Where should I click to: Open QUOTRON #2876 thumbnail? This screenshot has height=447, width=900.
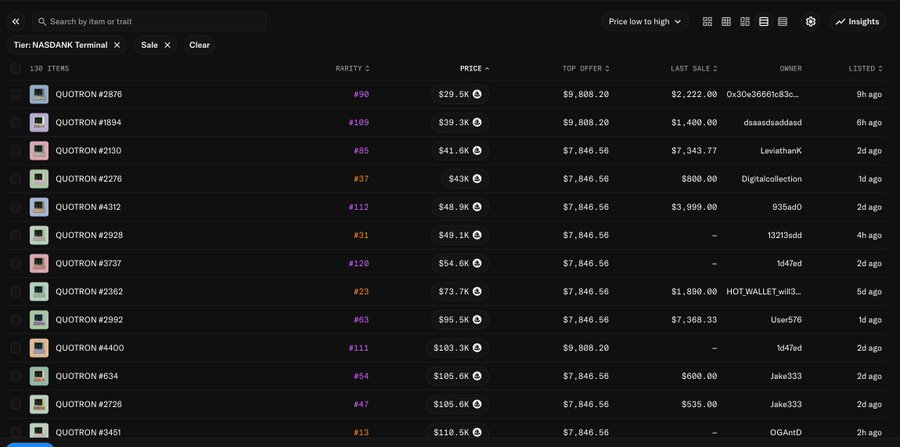pyautogui.click(x=39, y=94)
